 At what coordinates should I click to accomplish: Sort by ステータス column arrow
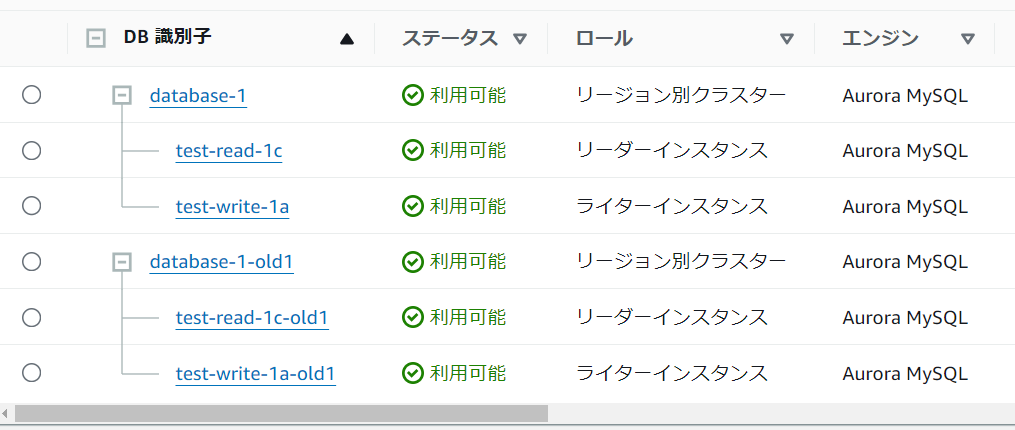coord(519,39)
